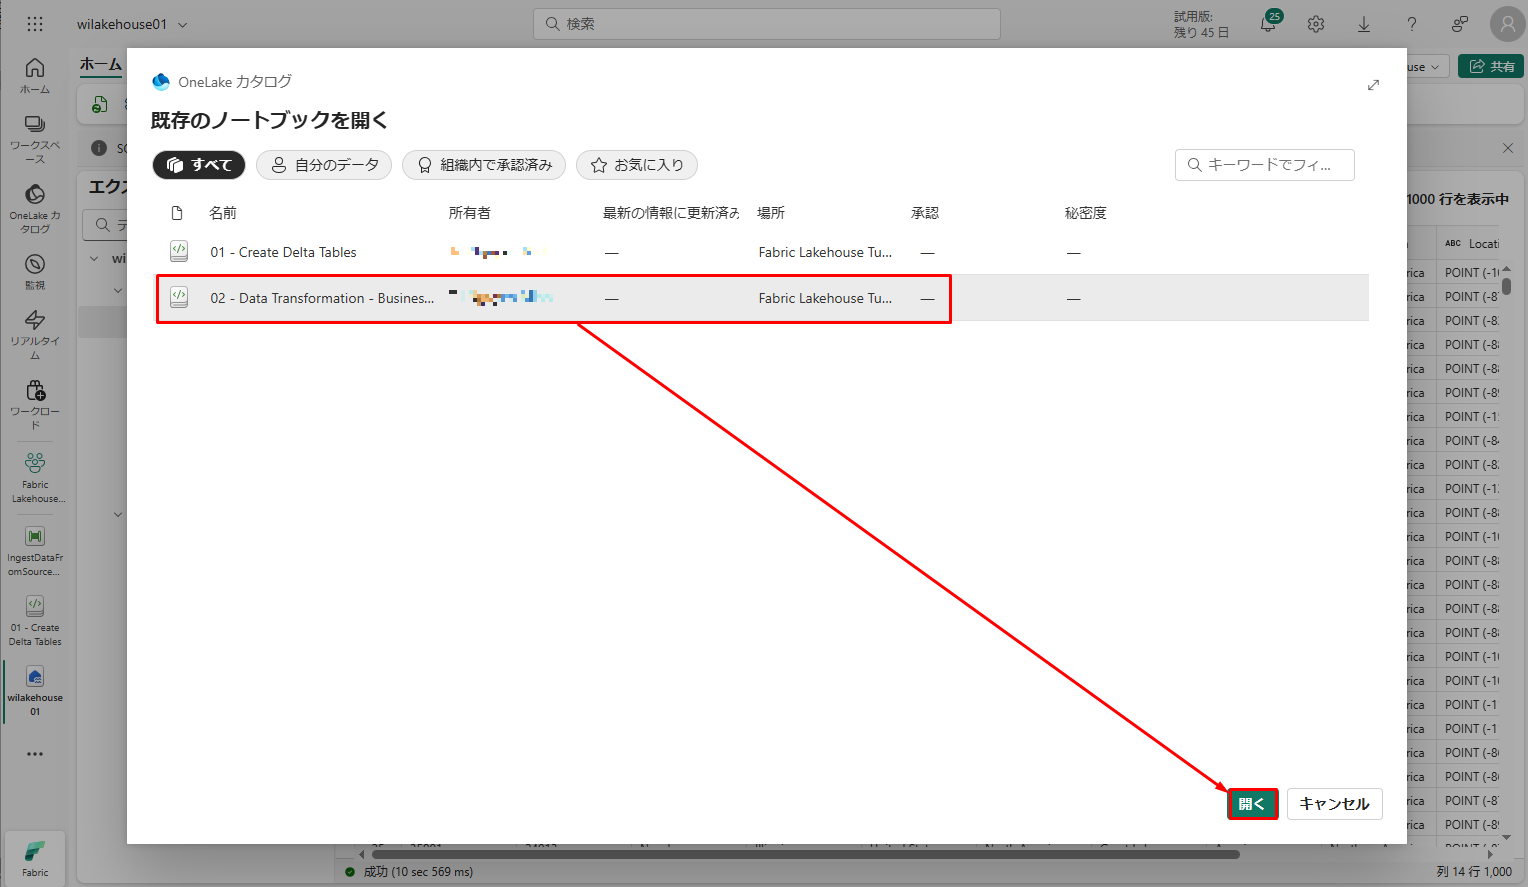Click location Fabric Lakehouse Tu... of row 02
Viewport: 1528px width, 887px height.
point(825,298)
